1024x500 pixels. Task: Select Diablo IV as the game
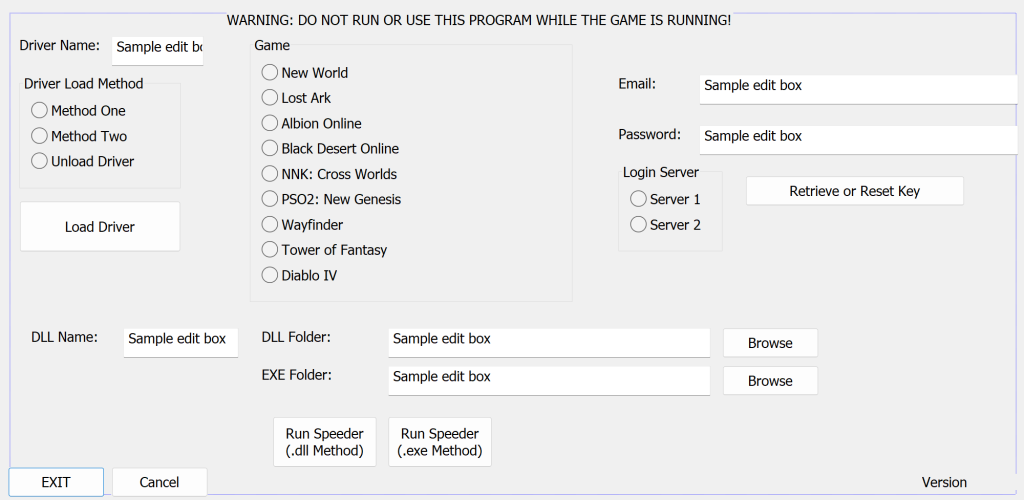tap(300, 275)
